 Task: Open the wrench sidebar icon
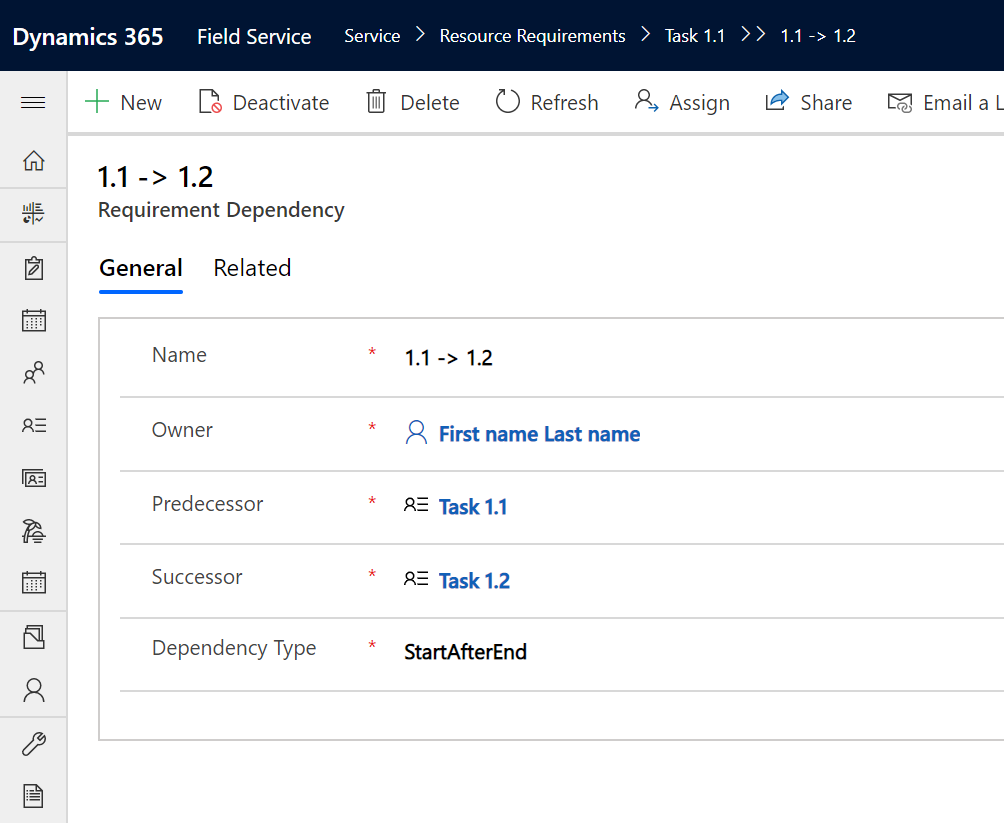click(33, 744)
